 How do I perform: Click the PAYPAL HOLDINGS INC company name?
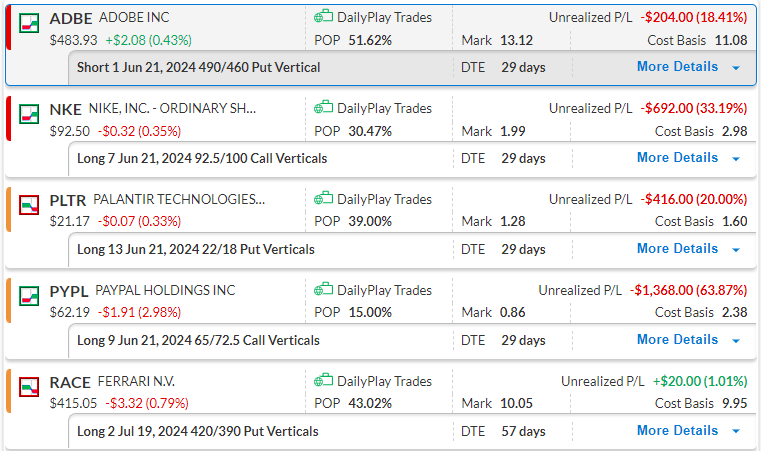click(x=165, y=290)
